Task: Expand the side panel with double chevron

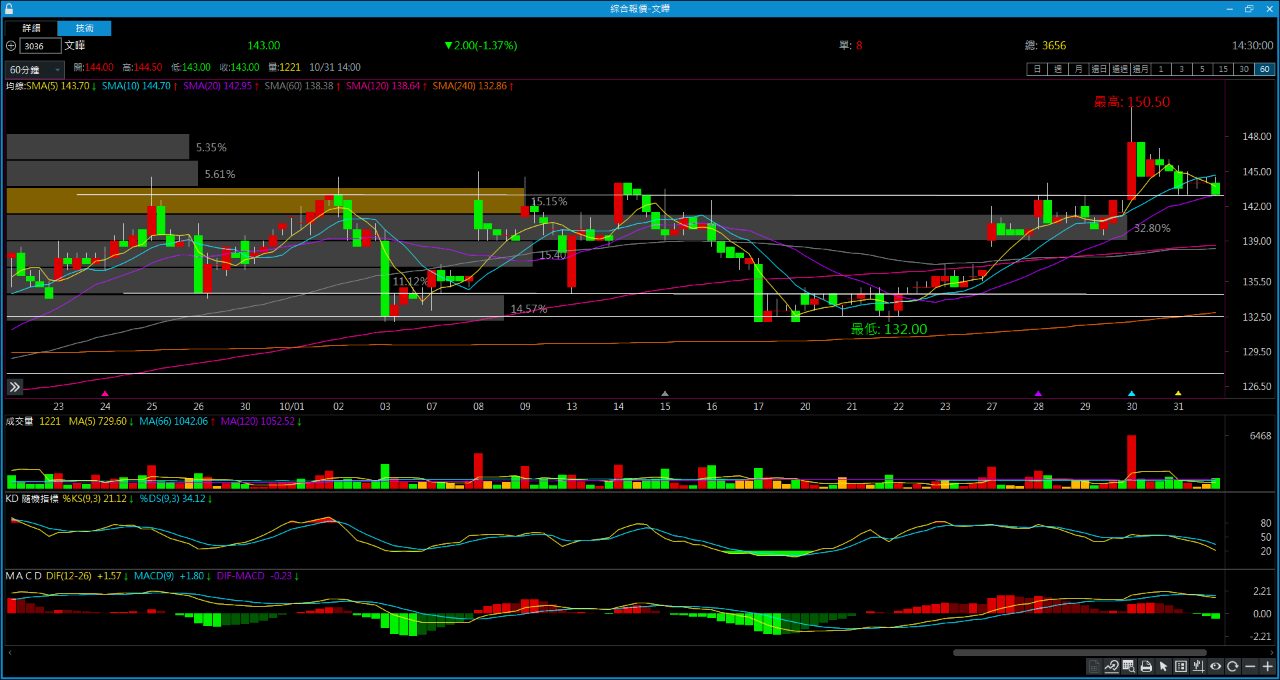Action: point(15,387)
